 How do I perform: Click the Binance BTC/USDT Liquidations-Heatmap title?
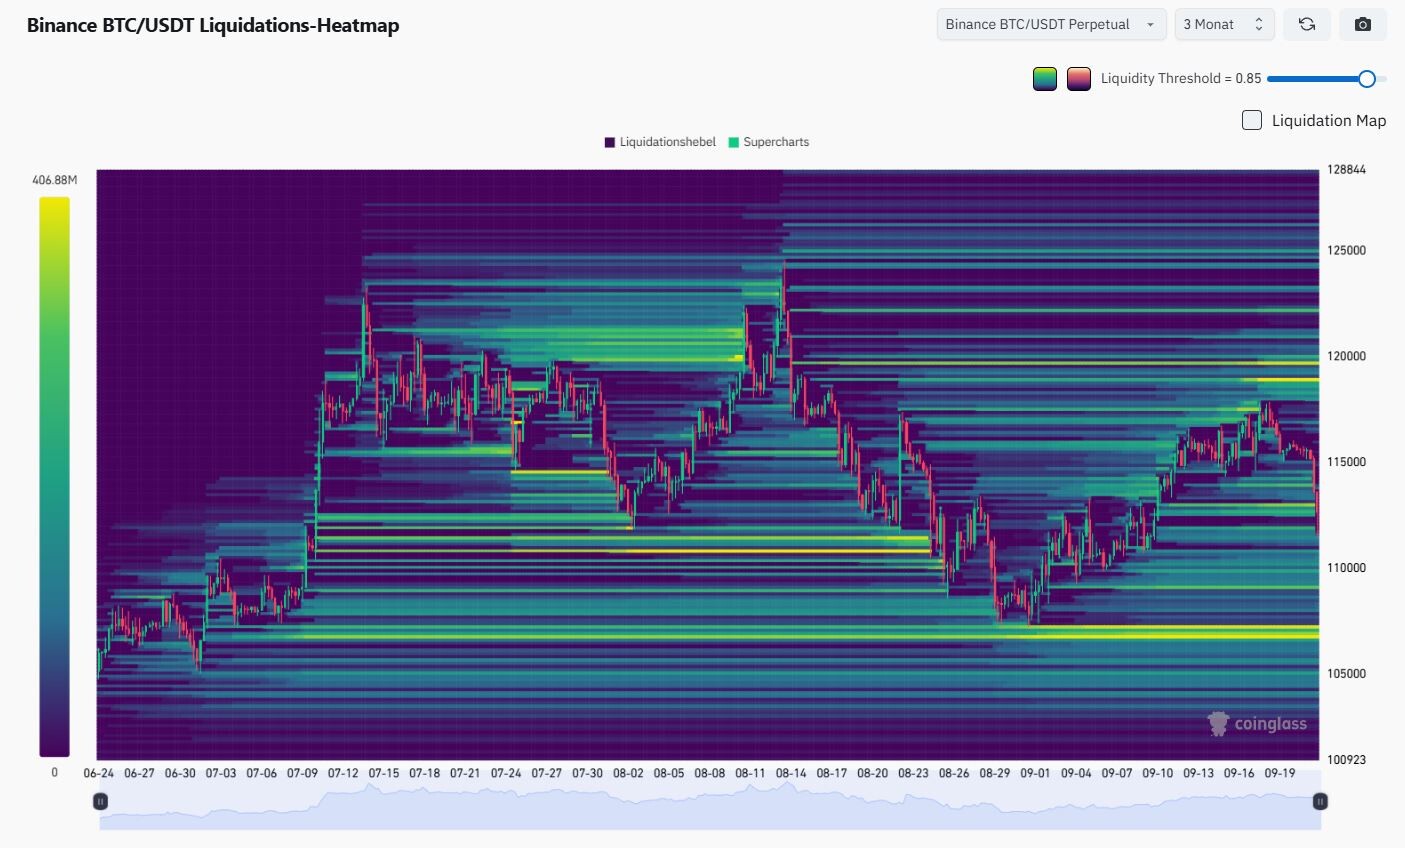[x=213, y=25]
